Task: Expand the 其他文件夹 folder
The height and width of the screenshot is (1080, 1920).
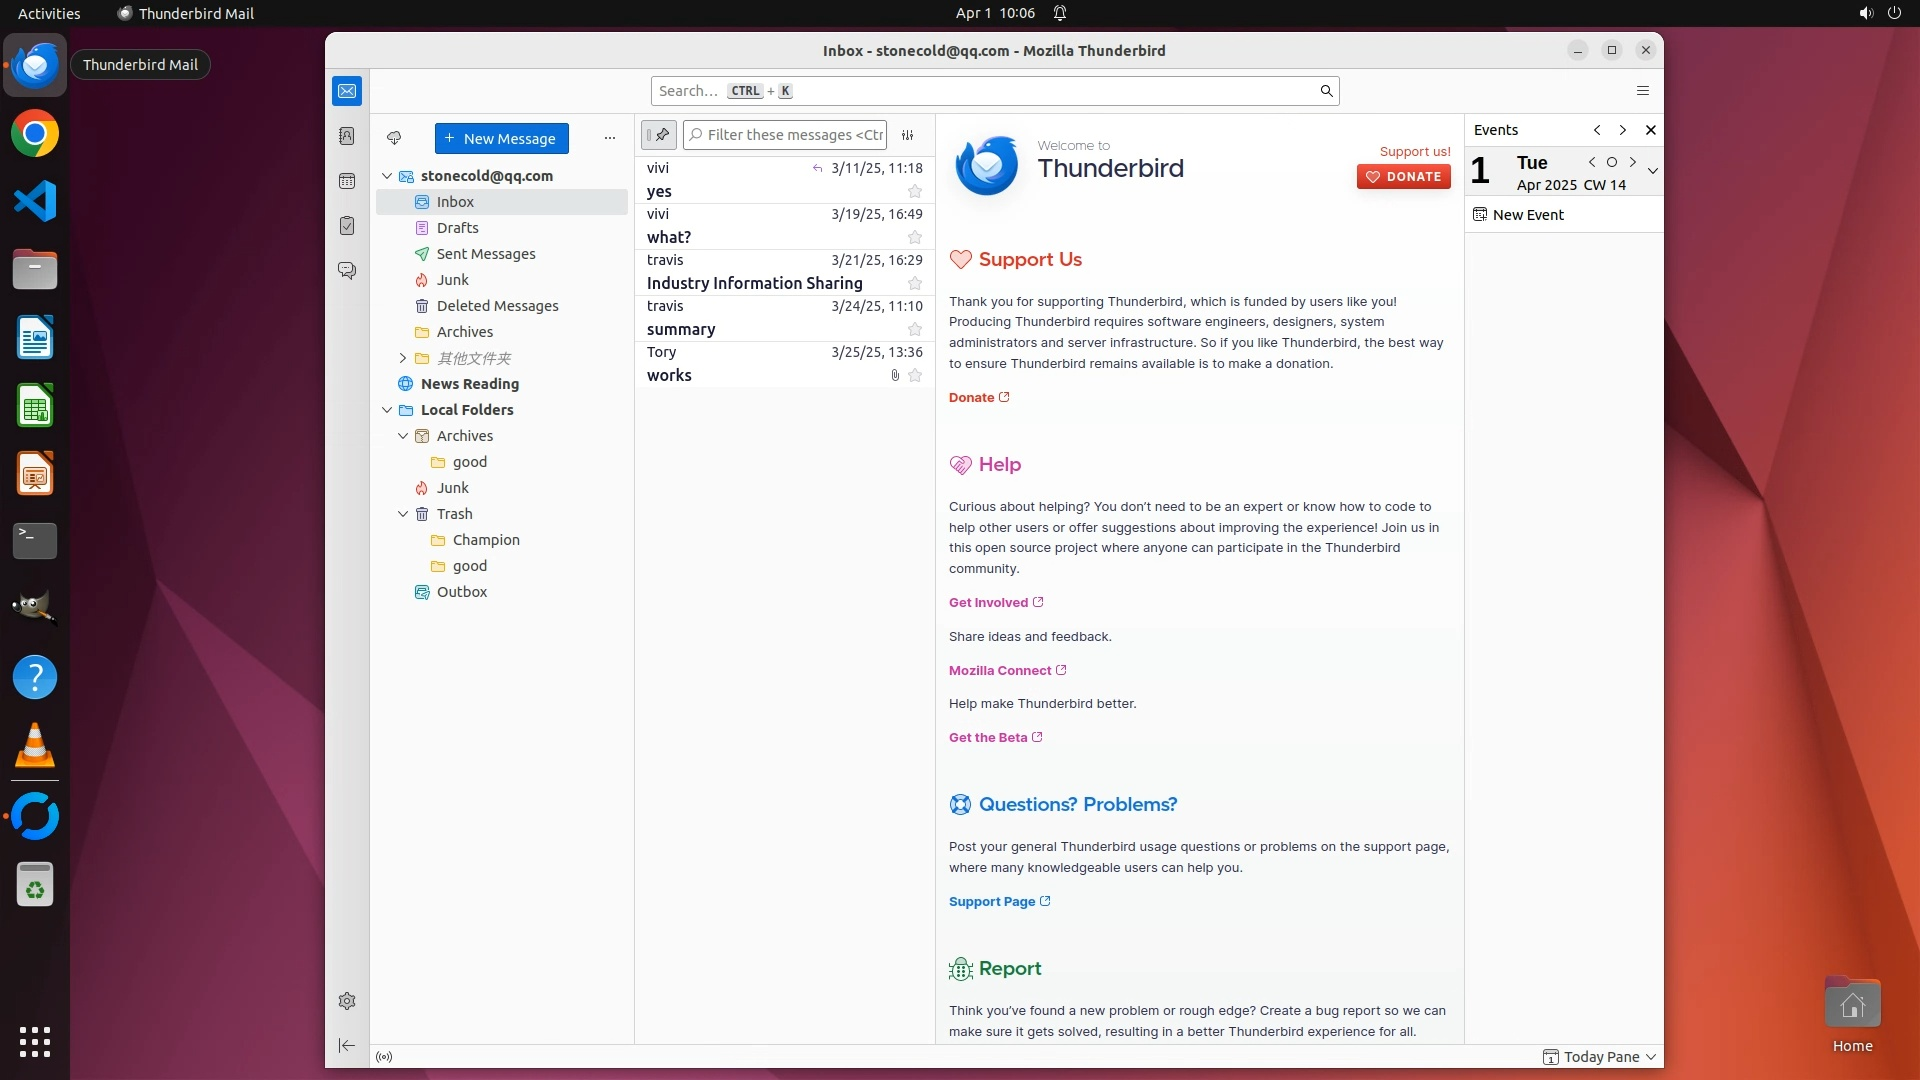Action: [403, 358]
